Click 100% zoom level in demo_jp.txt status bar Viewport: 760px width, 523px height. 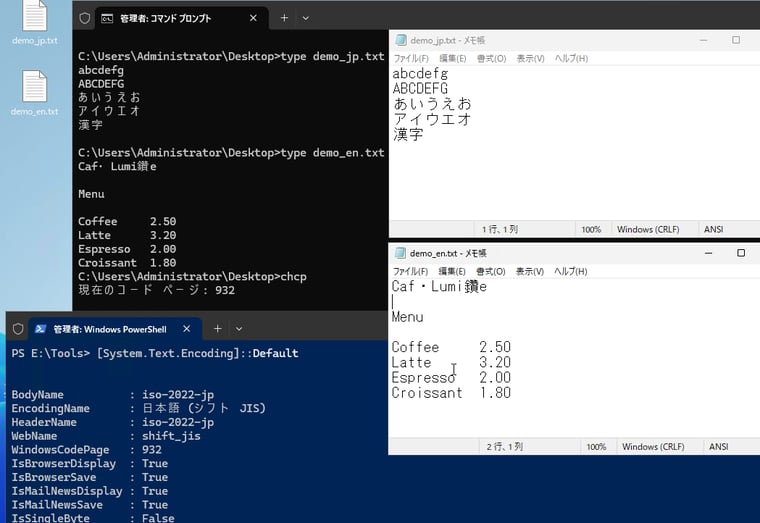[591, 229]
